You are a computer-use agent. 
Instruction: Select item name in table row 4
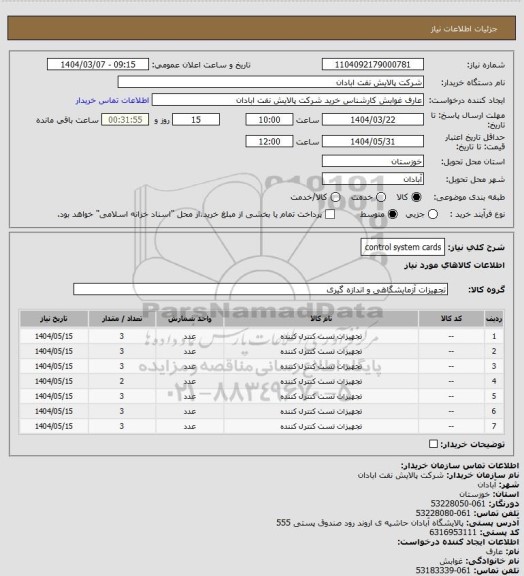pos(321,381)
